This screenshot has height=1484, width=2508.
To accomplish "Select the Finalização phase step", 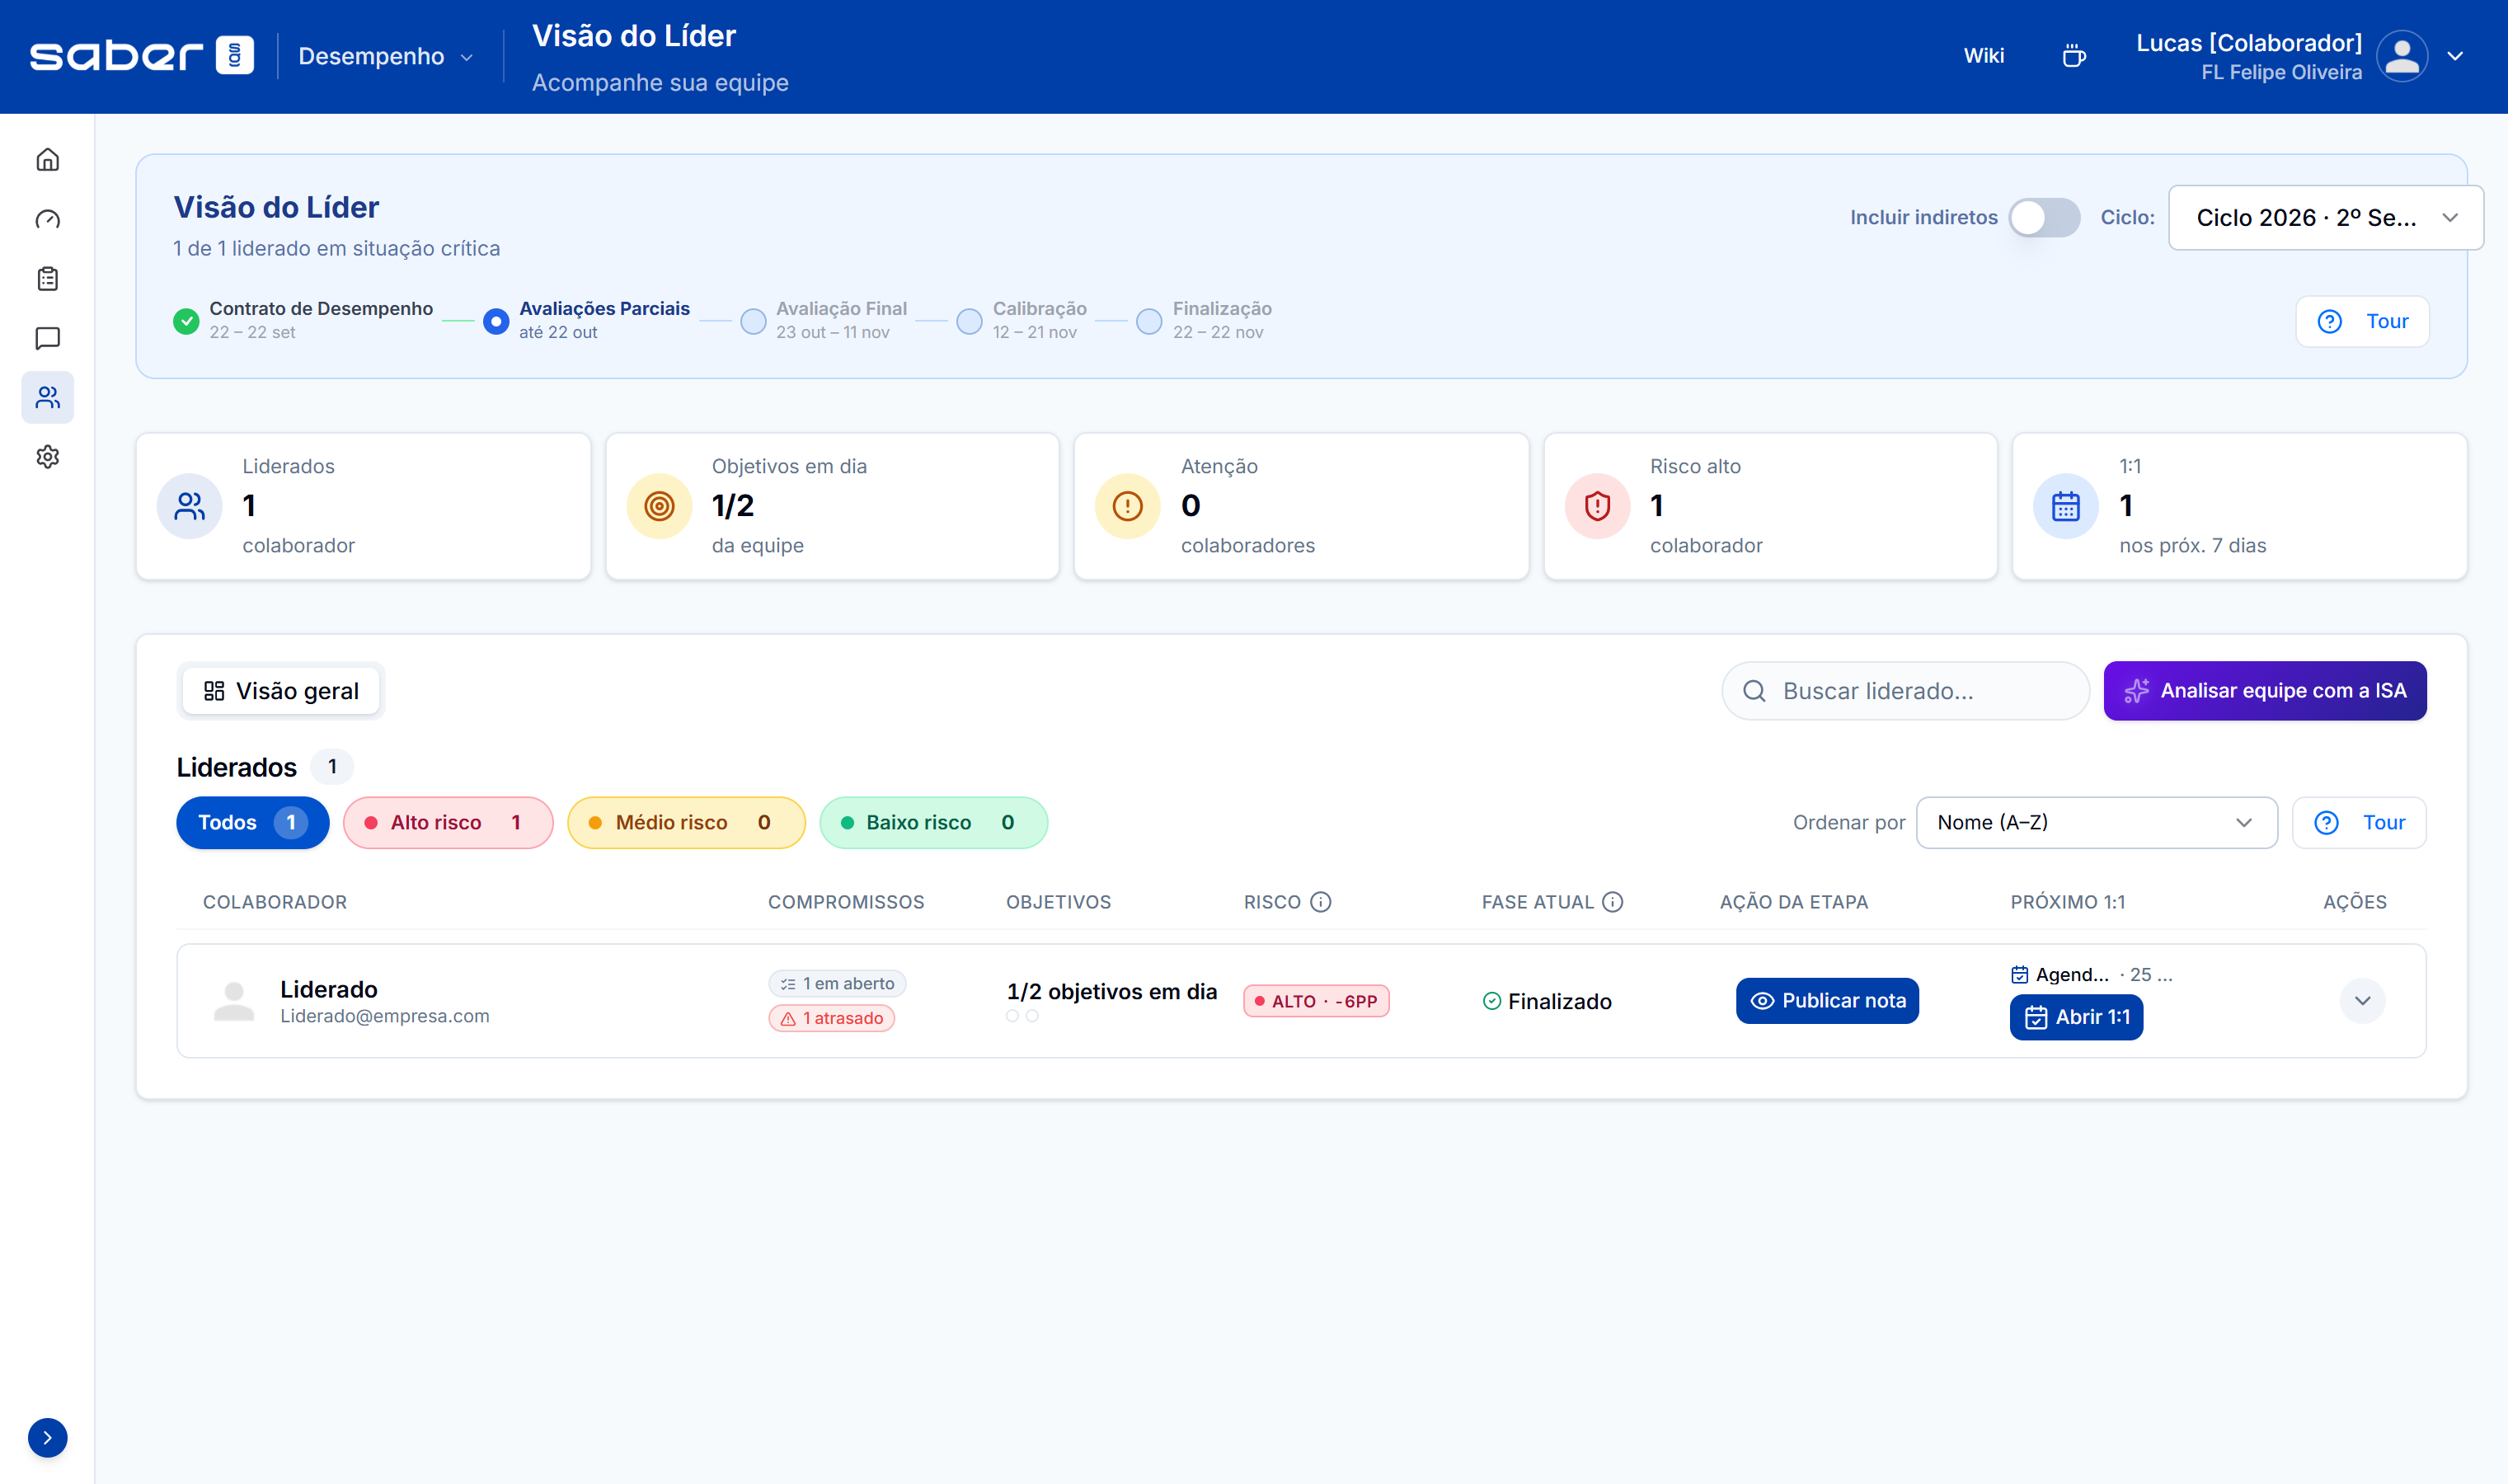I will click(x=1204, y=320).
